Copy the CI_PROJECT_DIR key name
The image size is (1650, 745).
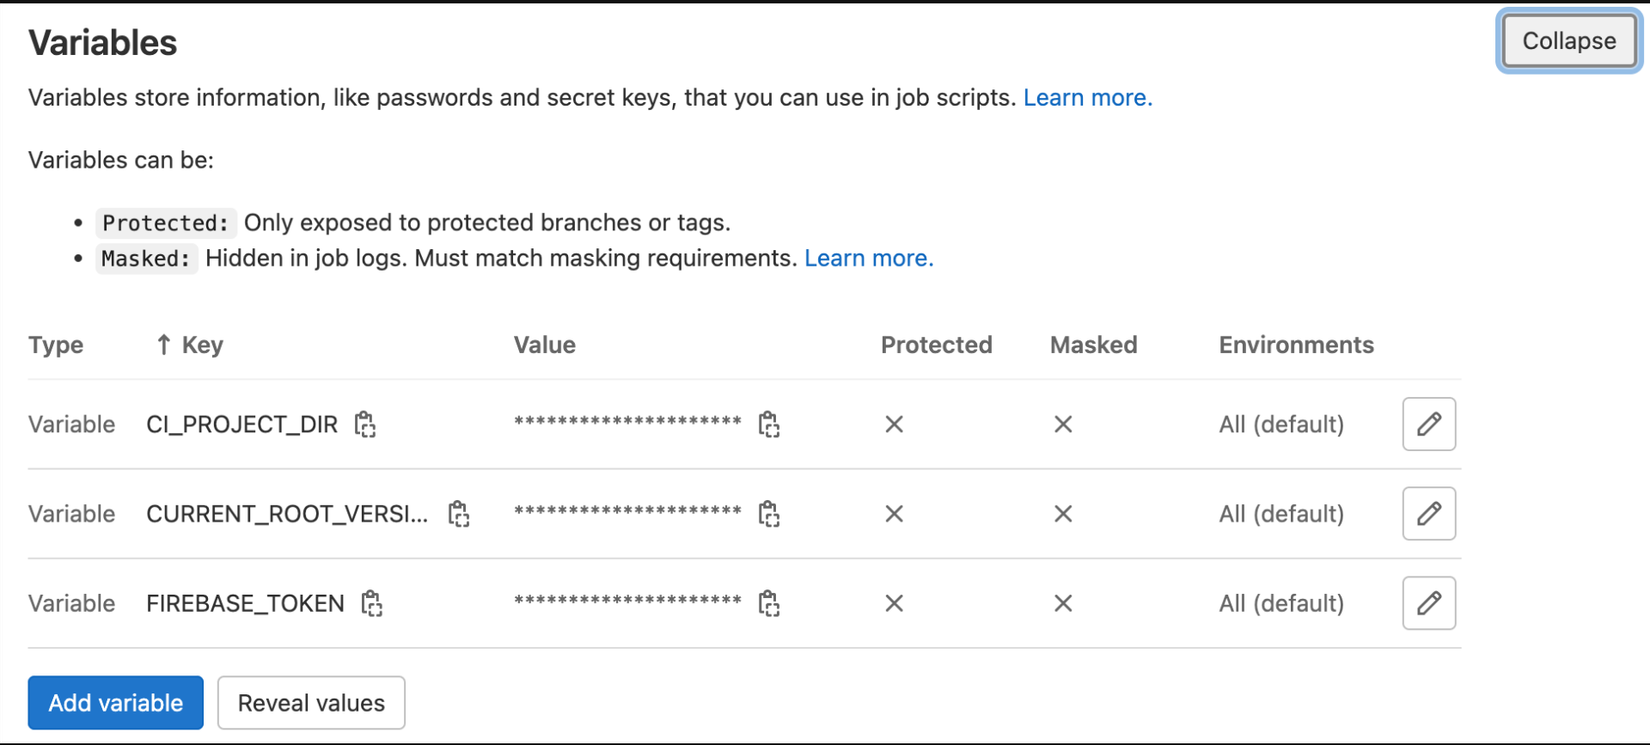point(365,424)
